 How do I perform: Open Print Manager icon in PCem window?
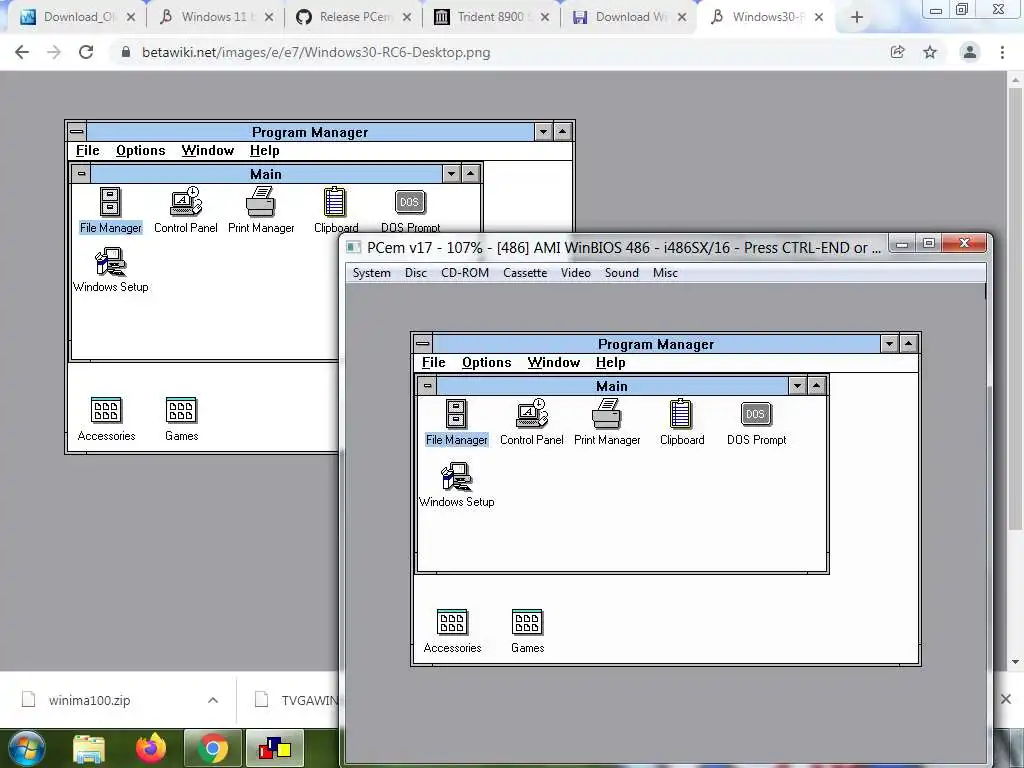tap(607, 422)
